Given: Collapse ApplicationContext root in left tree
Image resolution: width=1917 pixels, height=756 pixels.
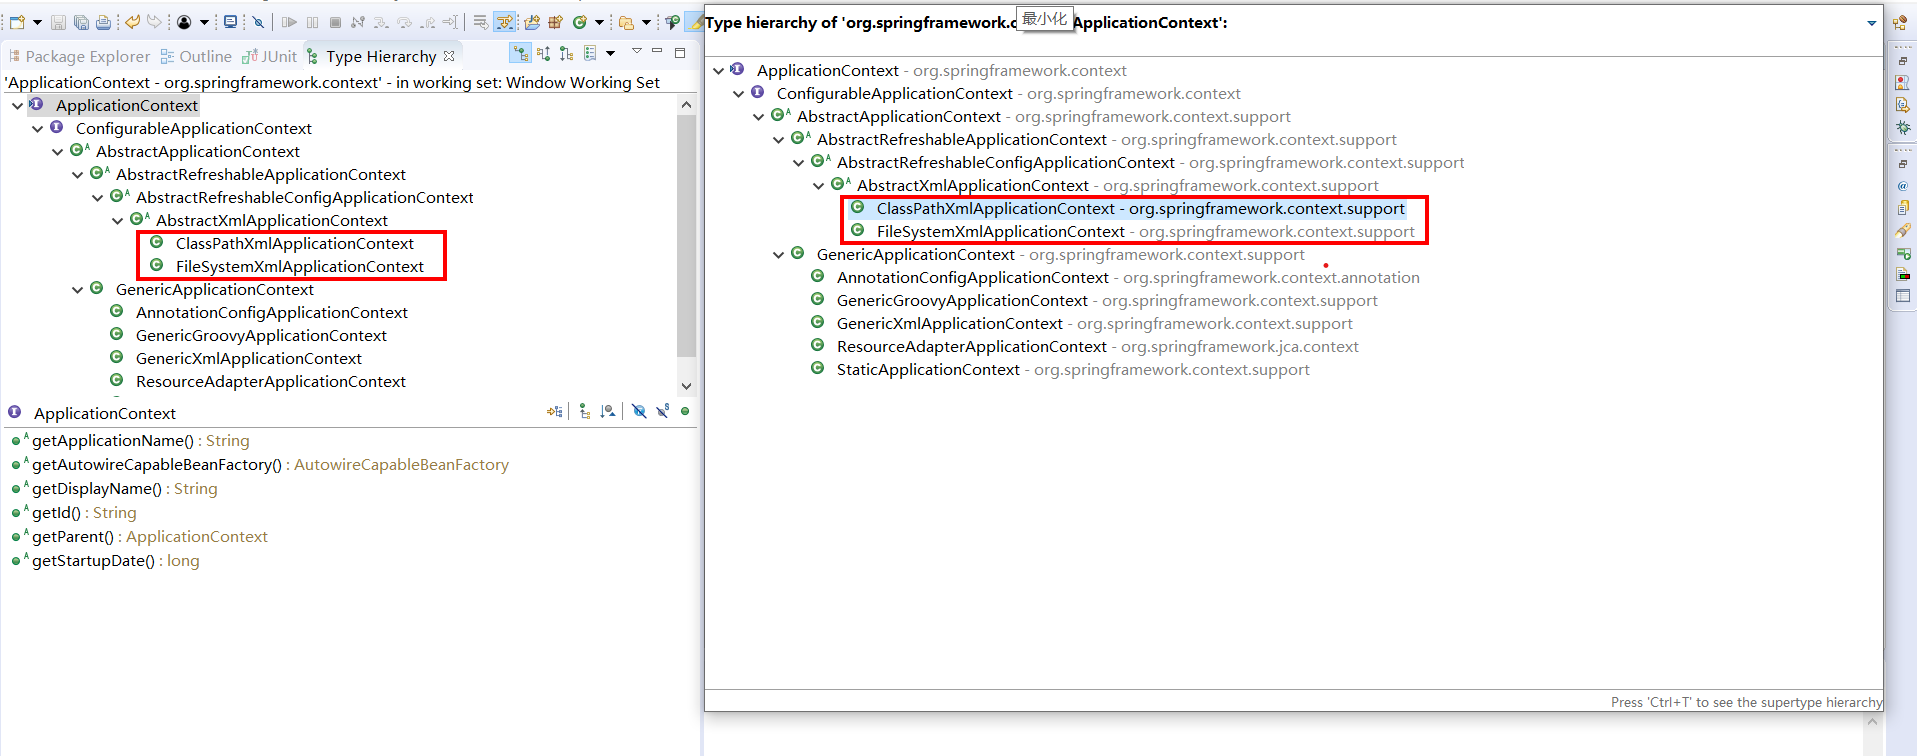Looking at the screenshot, I should click(x=17, y=105).
